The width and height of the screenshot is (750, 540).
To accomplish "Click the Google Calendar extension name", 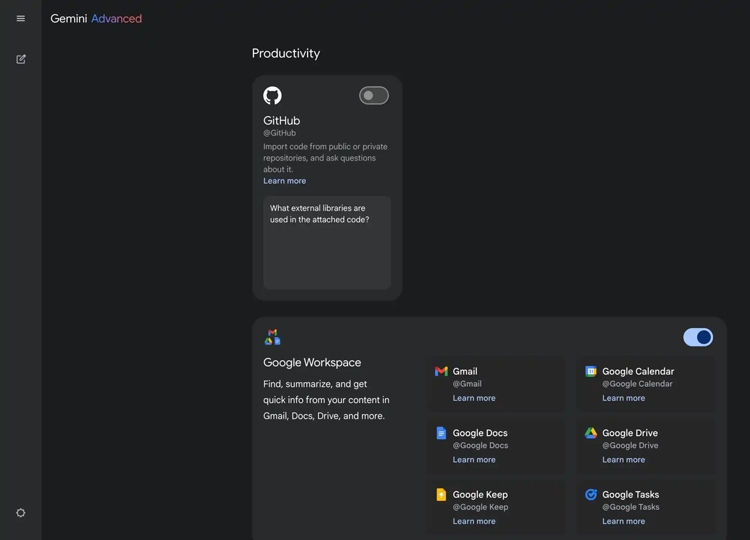I will (x=638, y=371).
